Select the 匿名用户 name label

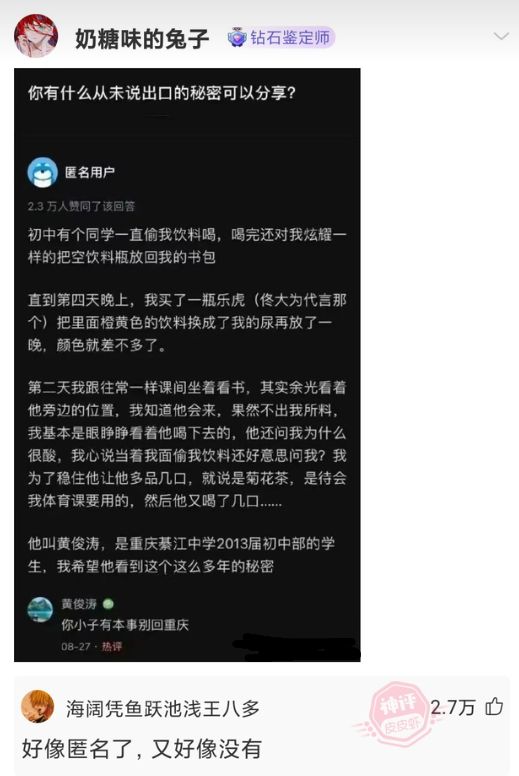pos(90,172)
